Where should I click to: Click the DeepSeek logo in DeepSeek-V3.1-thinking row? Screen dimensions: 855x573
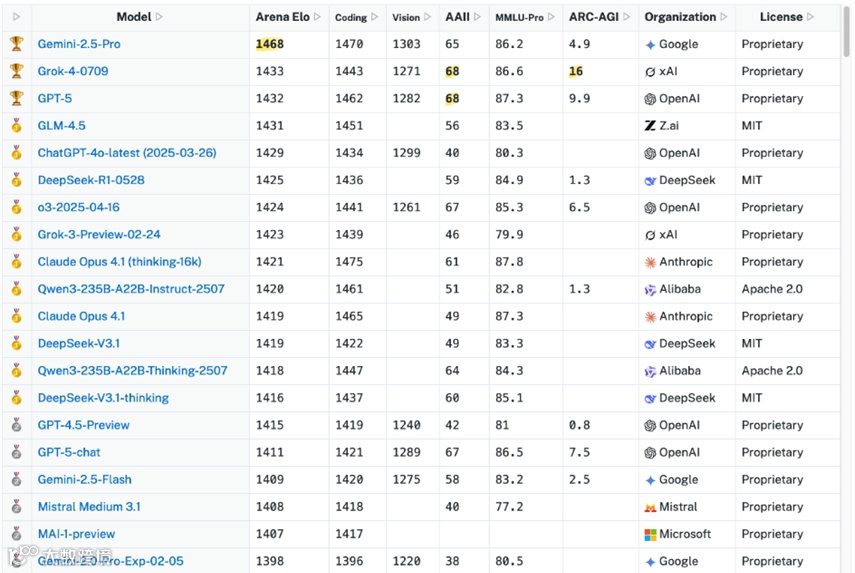coord(650,399)
